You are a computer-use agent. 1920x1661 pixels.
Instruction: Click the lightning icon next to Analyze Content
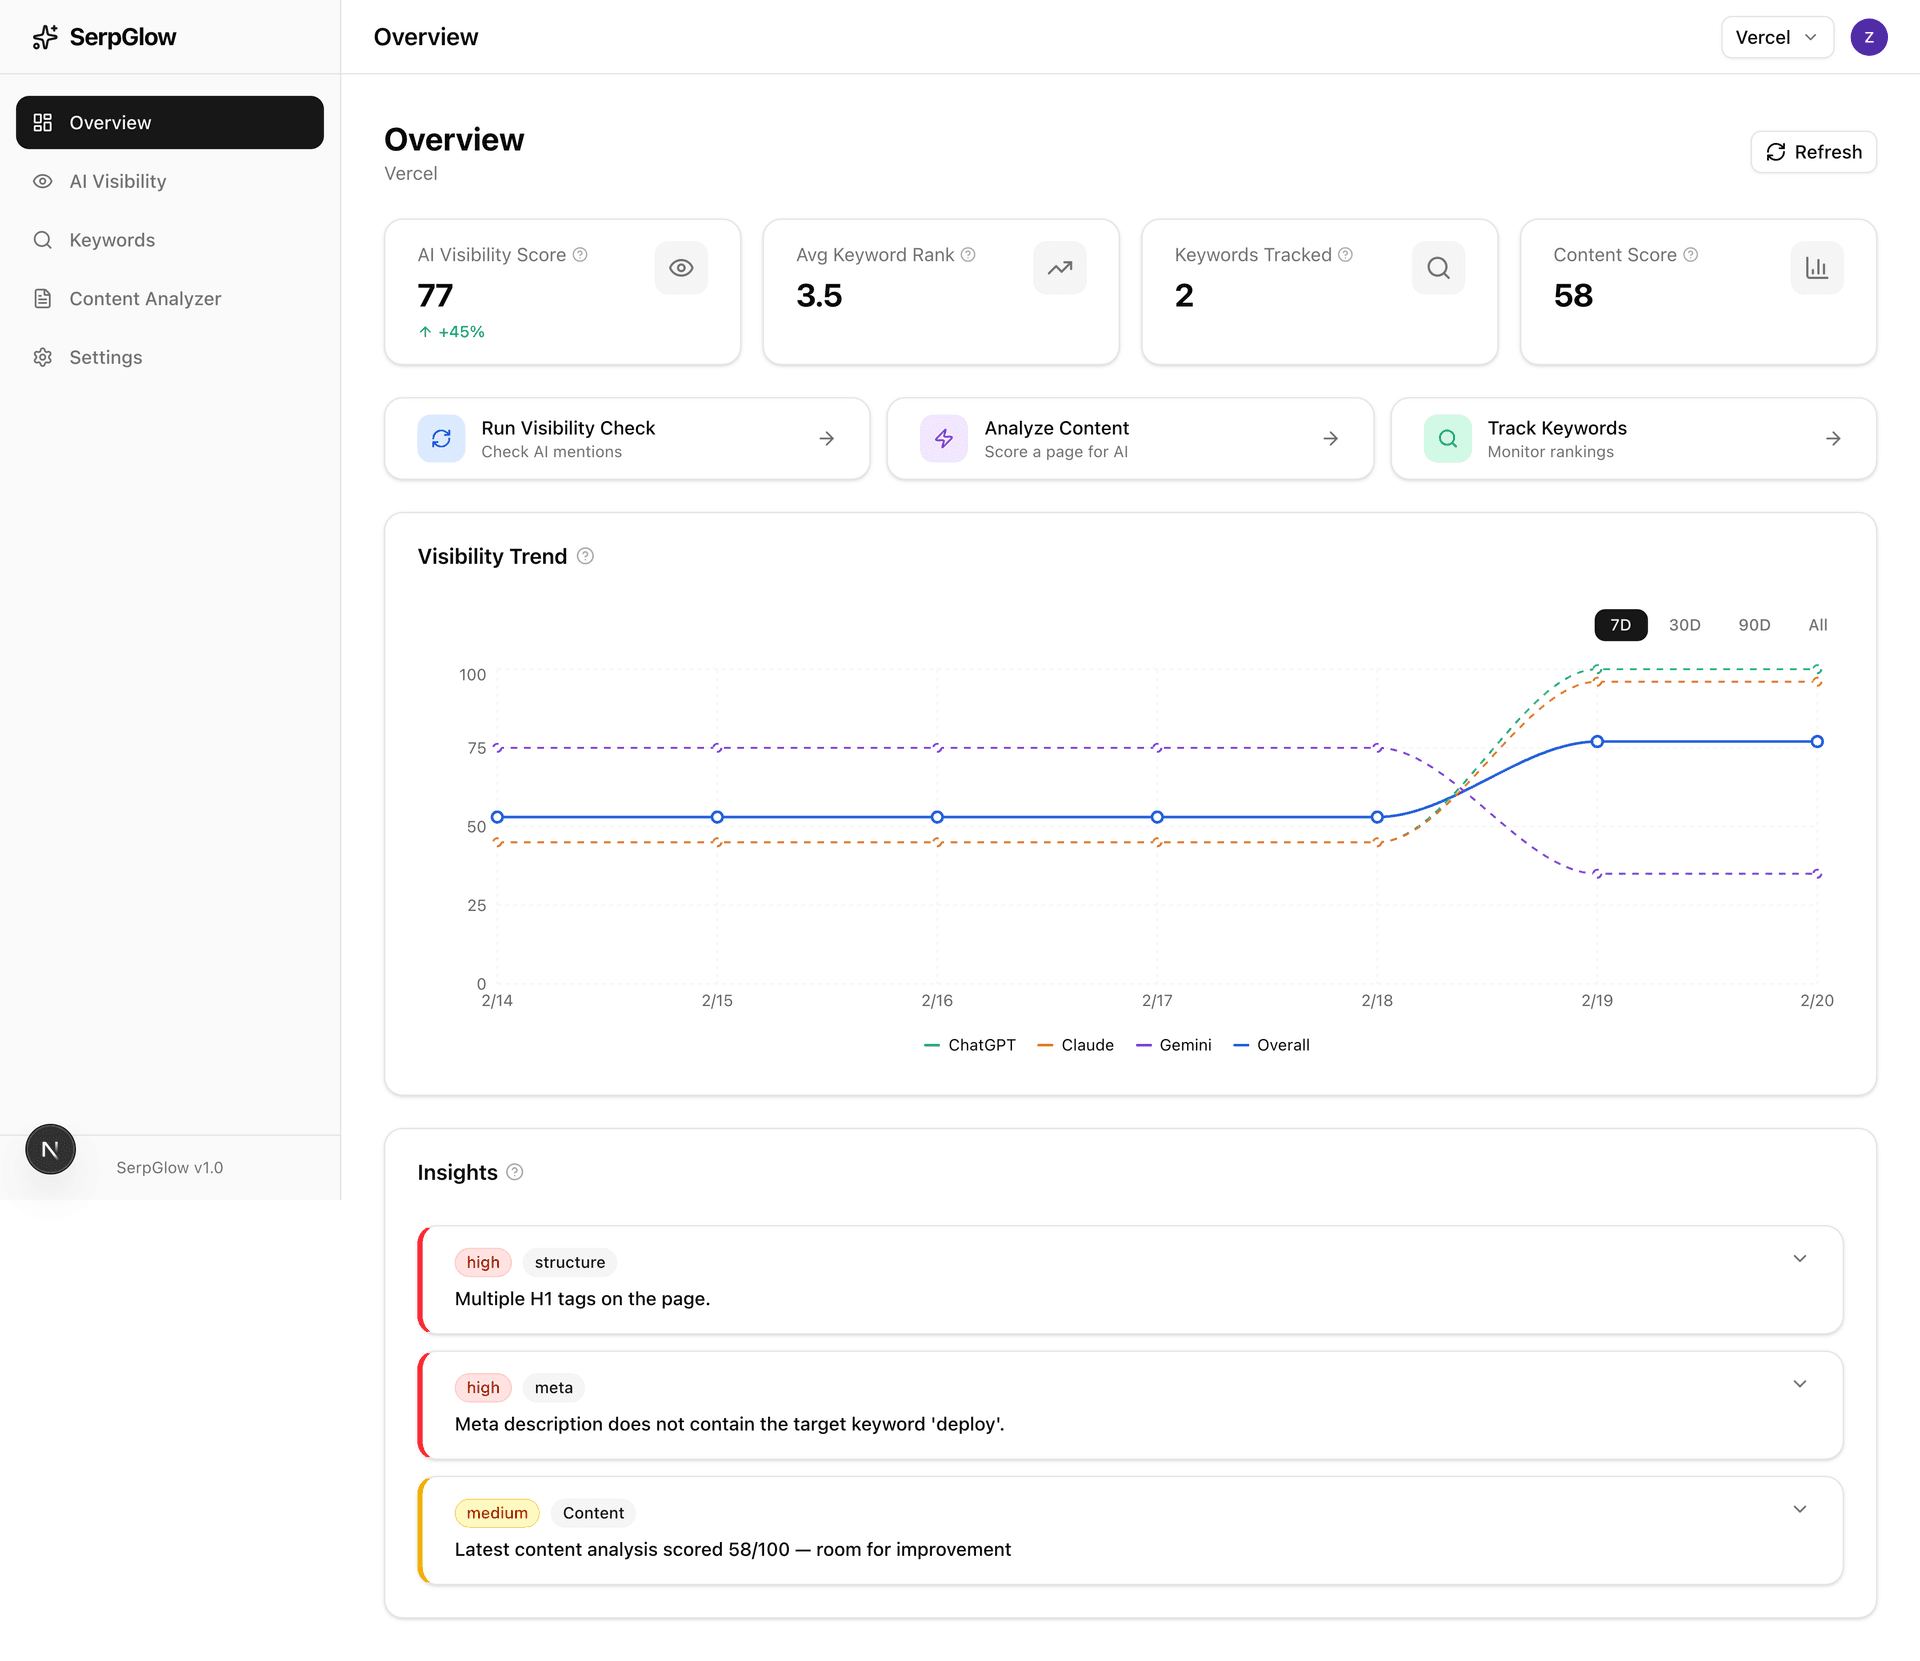[x=944, y=438]
